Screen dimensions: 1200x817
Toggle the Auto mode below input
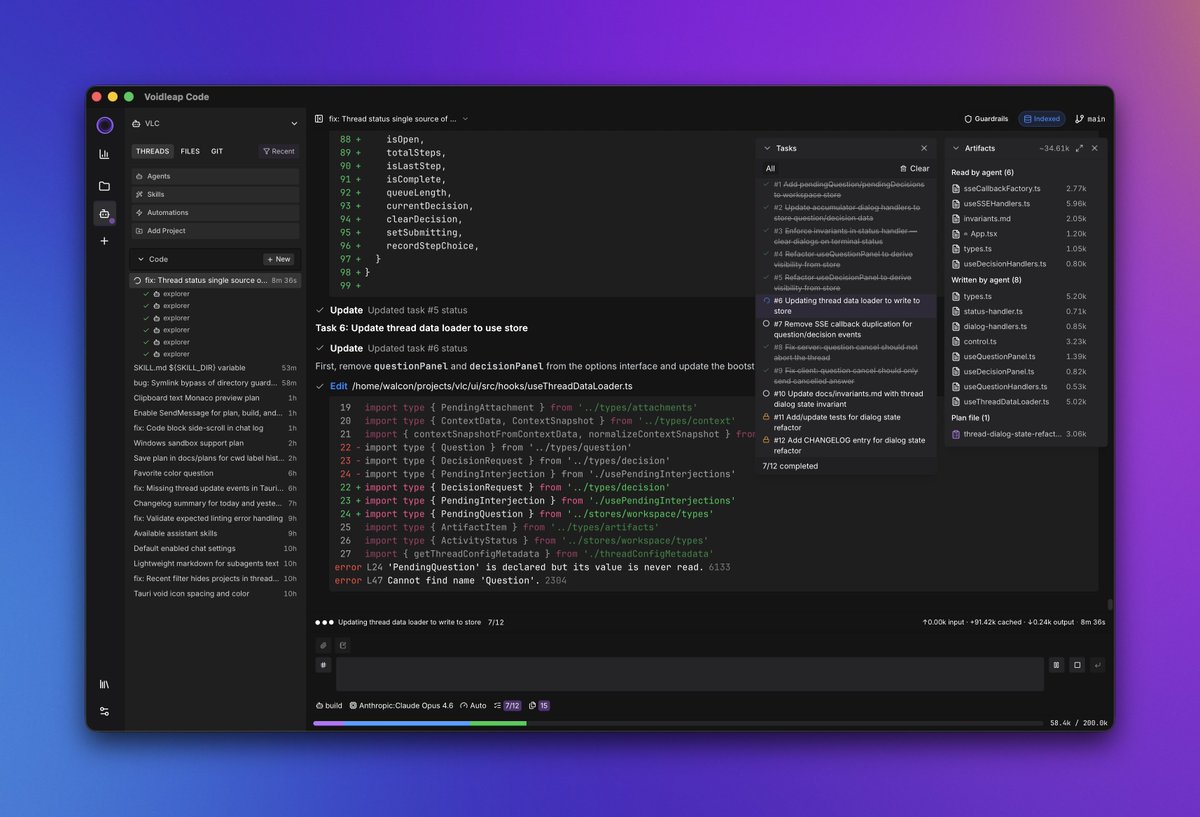click(x=473, y=706)
